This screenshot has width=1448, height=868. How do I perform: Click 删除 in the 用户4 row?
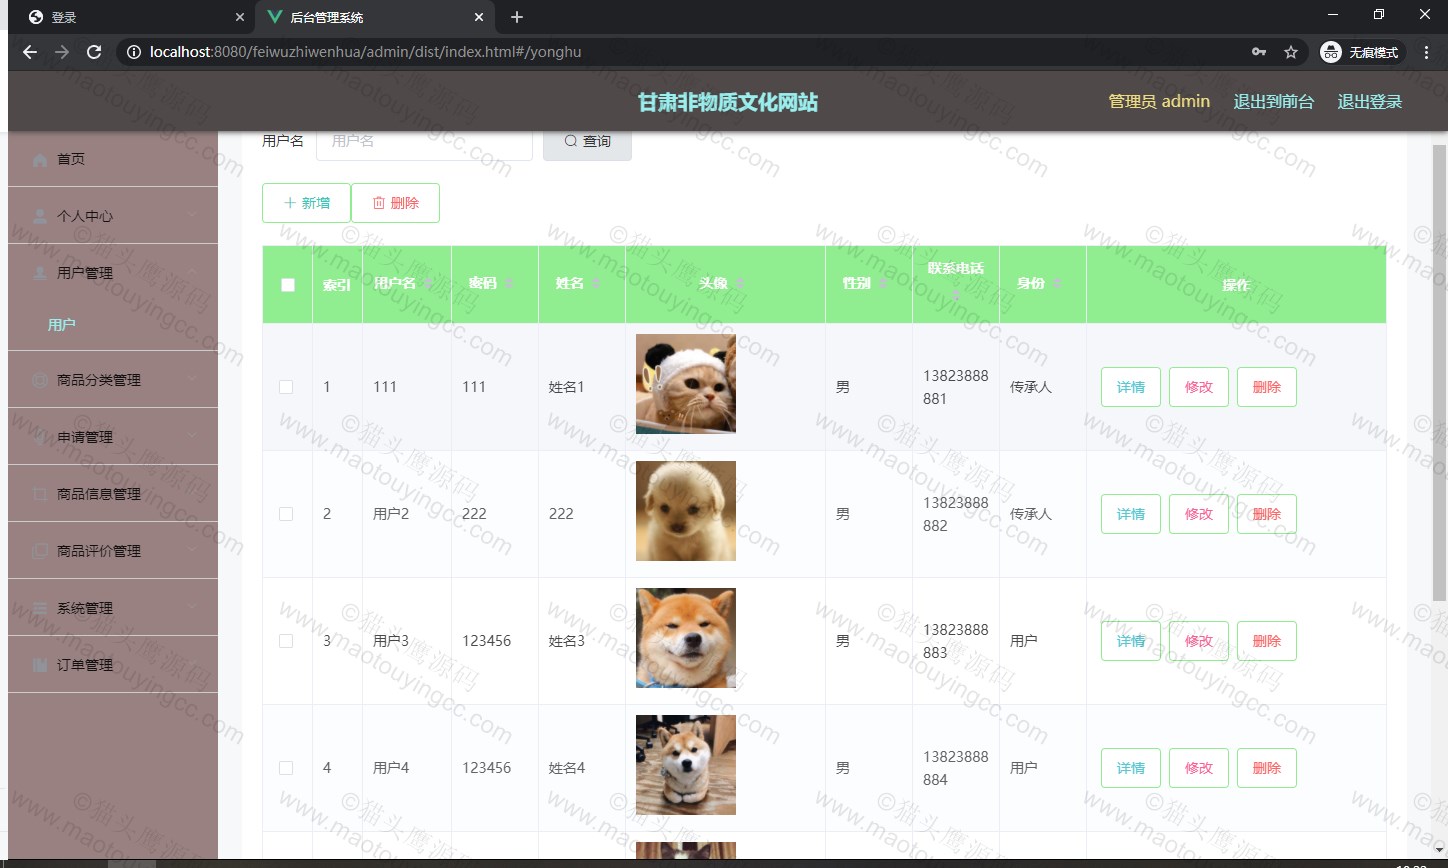click(1267, 768)
